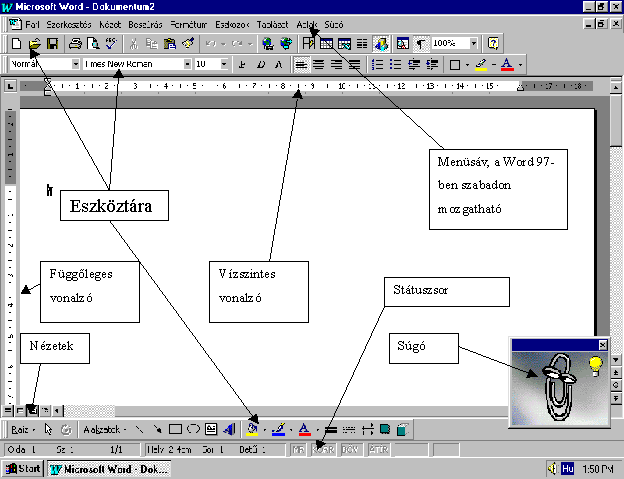The width and height of the screenshot is (624, 479).
Task: Toggle Show/Hide paragraph marks
Action: [x=421, y=43]
